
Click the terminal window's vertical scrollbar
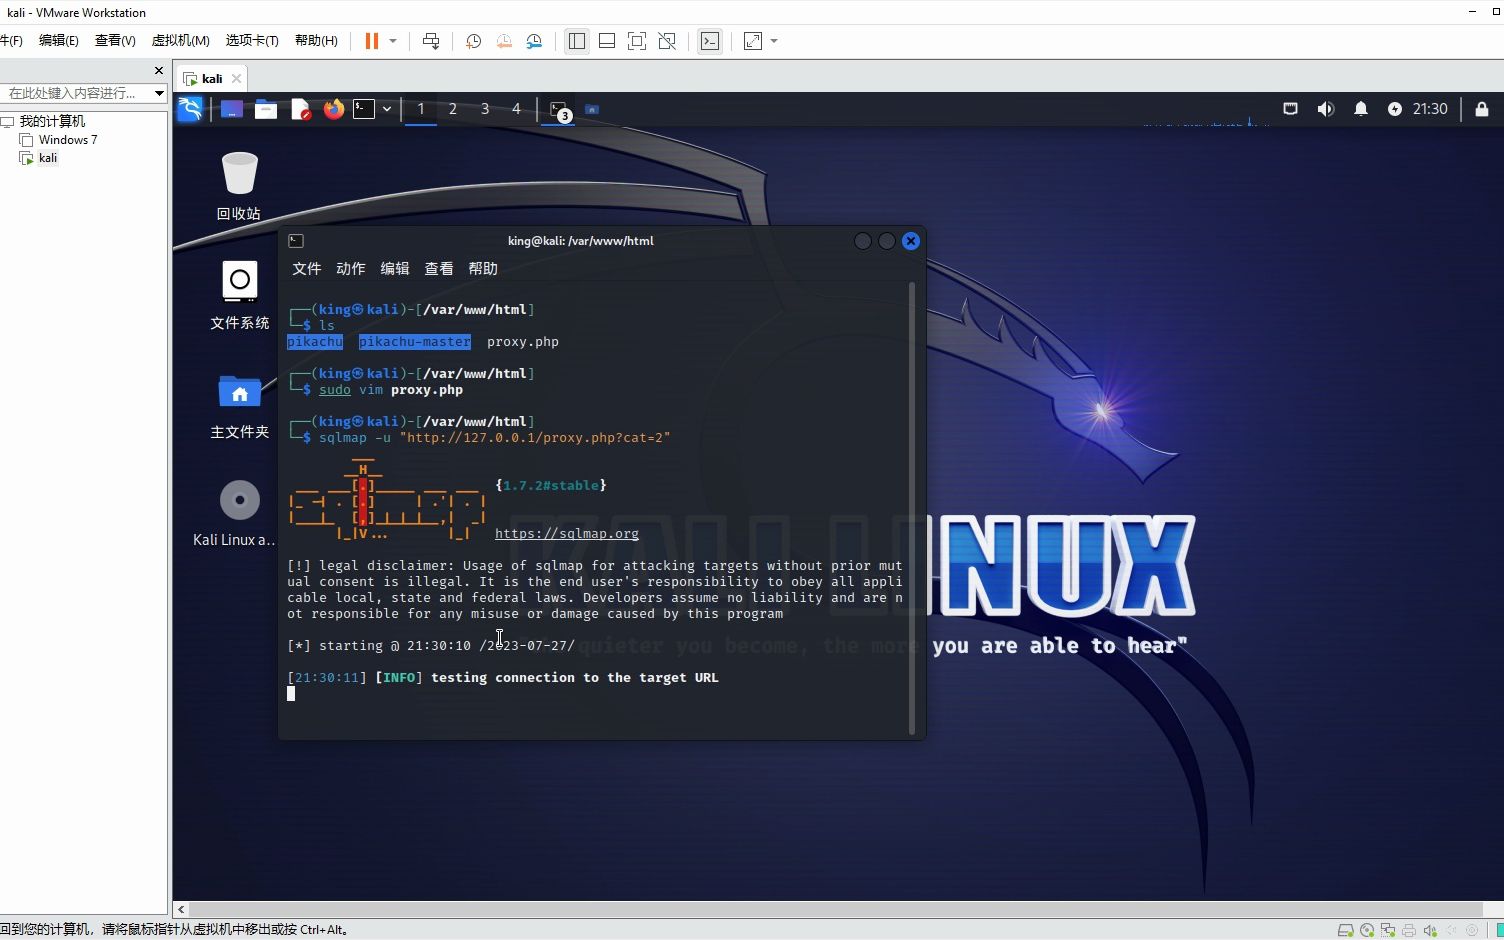point(912,508)
